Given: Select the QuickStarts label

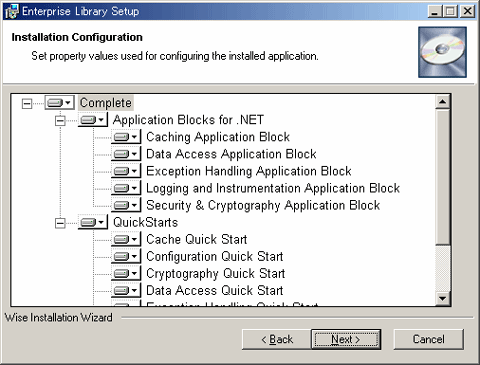Looking at the screenshot, I should pos(145,222).
